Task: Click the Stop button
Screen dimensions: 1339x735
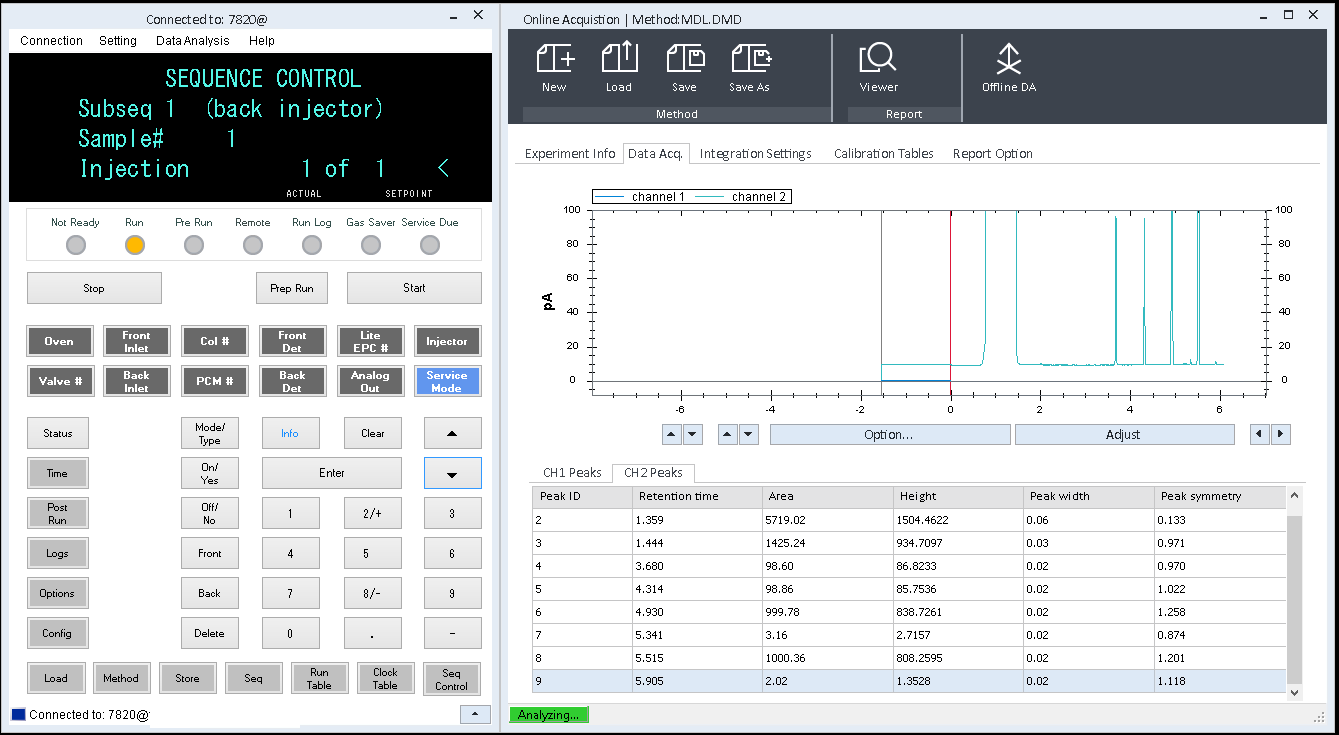Action: tap(94, 288)
